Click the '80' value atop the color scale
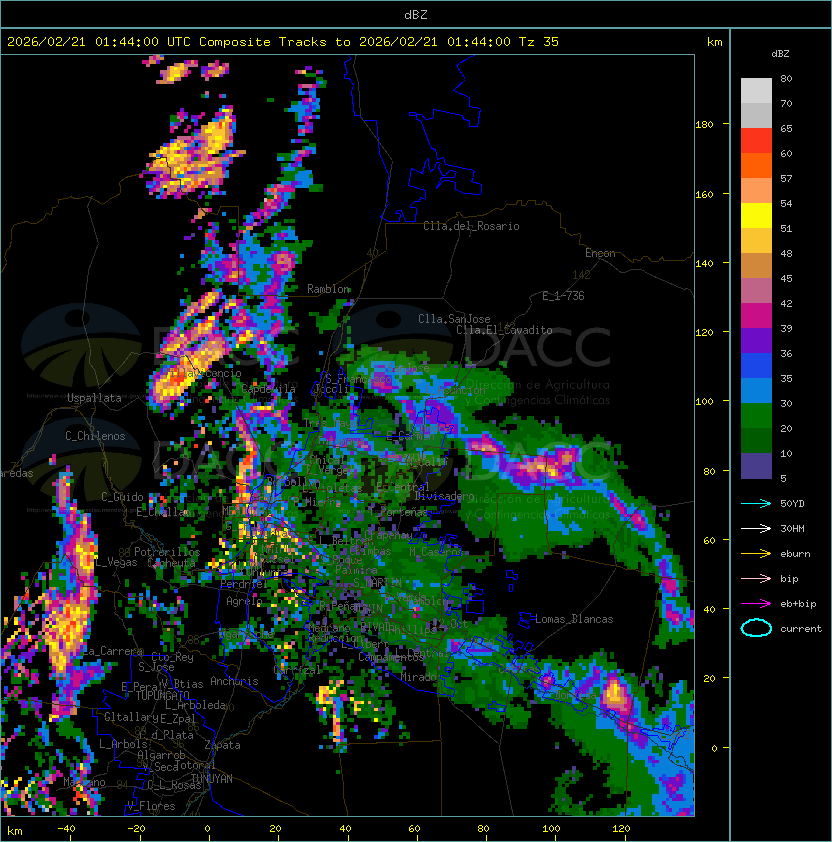 (x=786, y=78)
